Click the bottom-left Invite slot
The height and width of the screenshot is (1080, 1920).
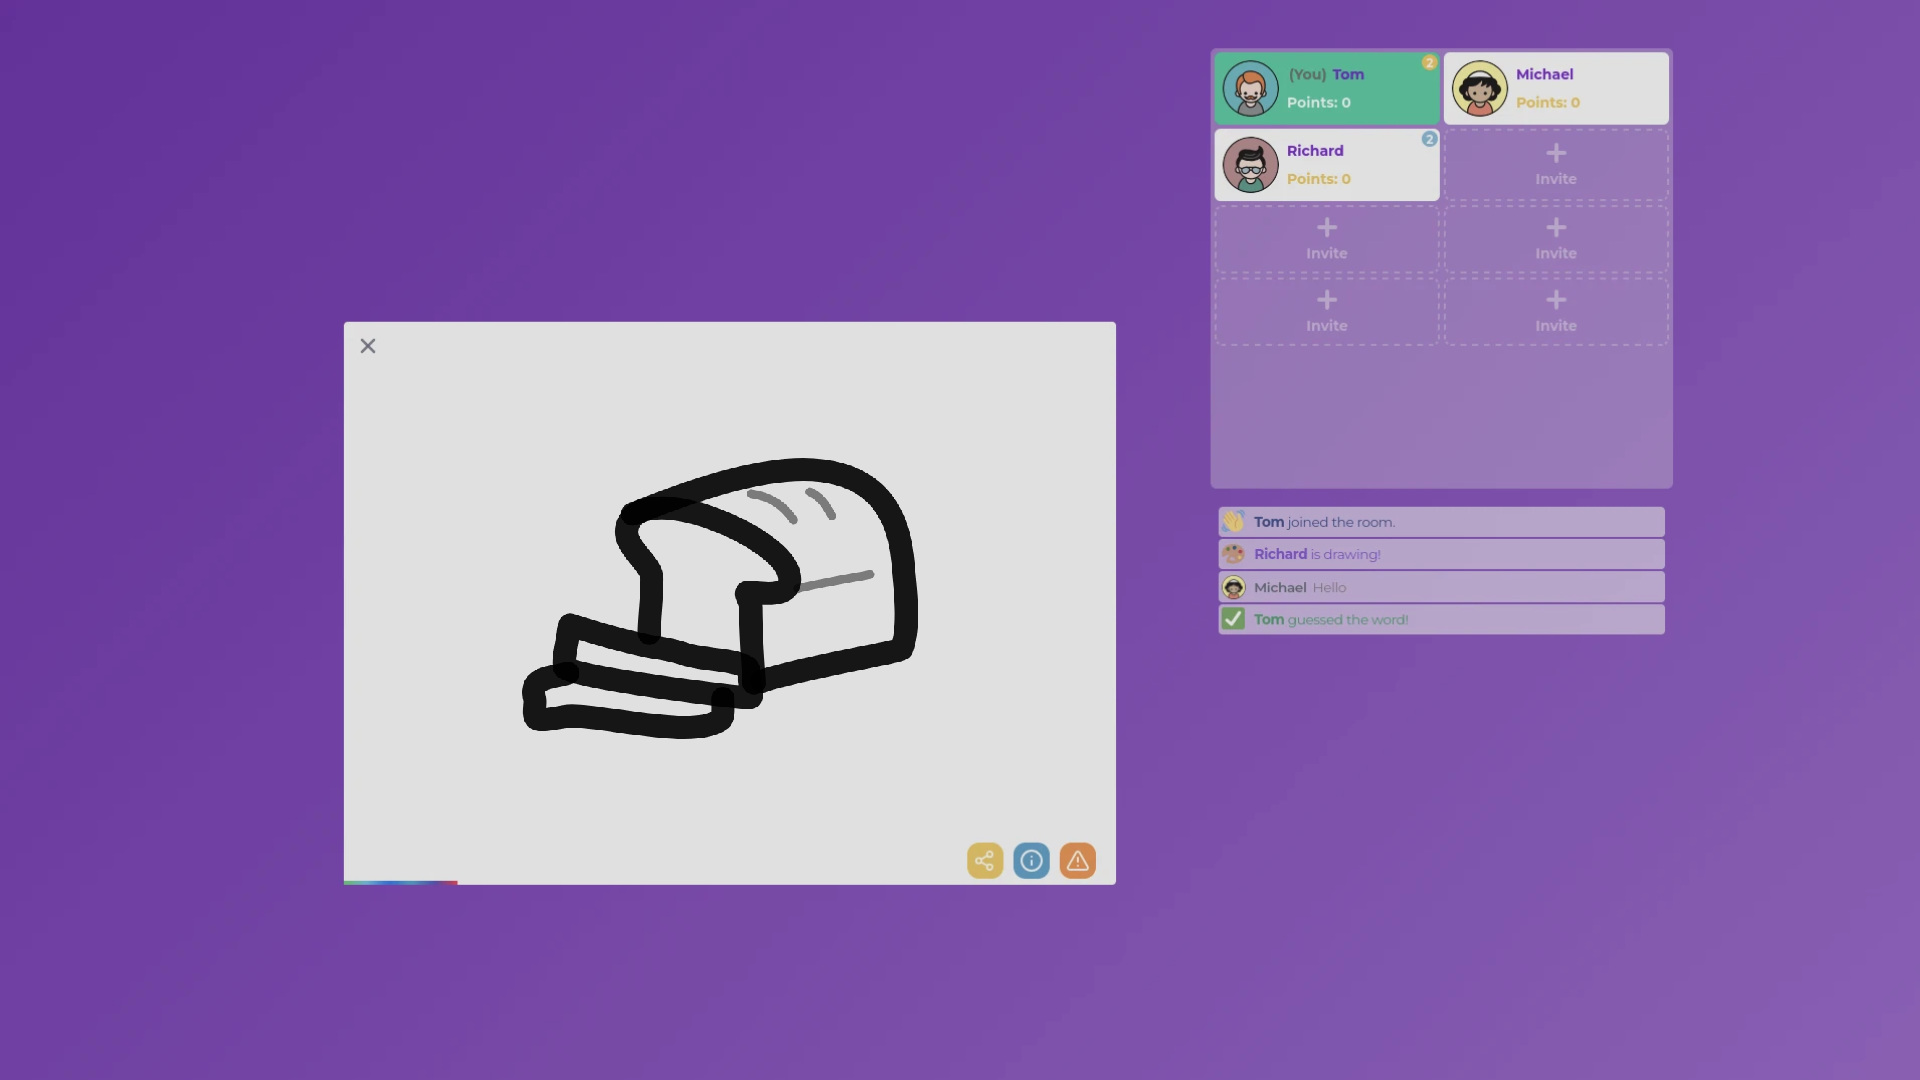pyautogui.click(x=1325, y=312)
